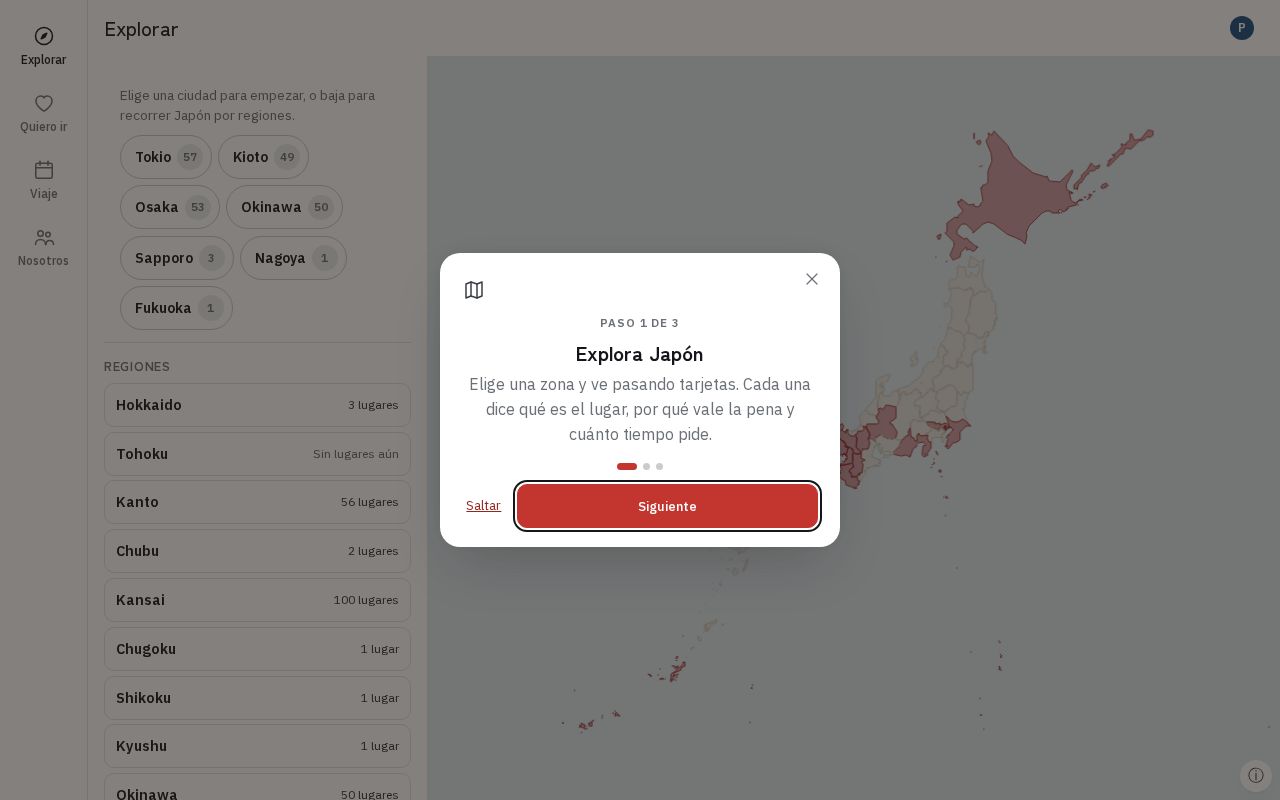The width and height of the screenshot is (1280, 800).
Task: Click the Saltar link
Action: coord(483,506)
